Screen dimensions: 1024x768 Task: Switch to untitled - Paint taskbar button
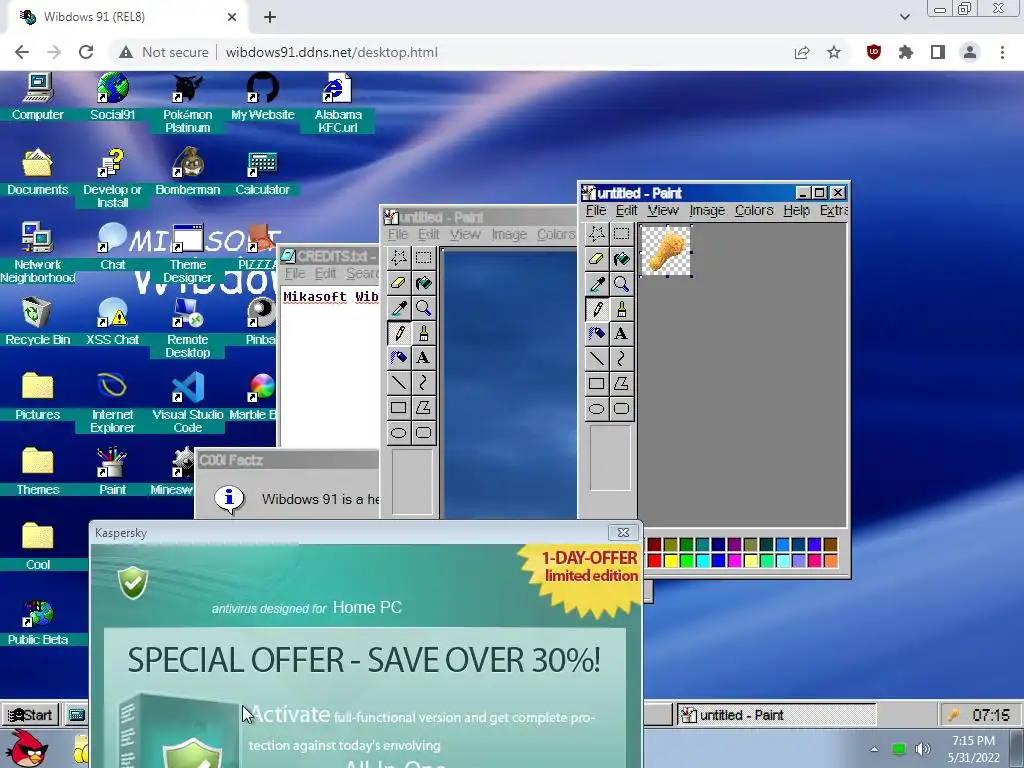coord(776,714)
